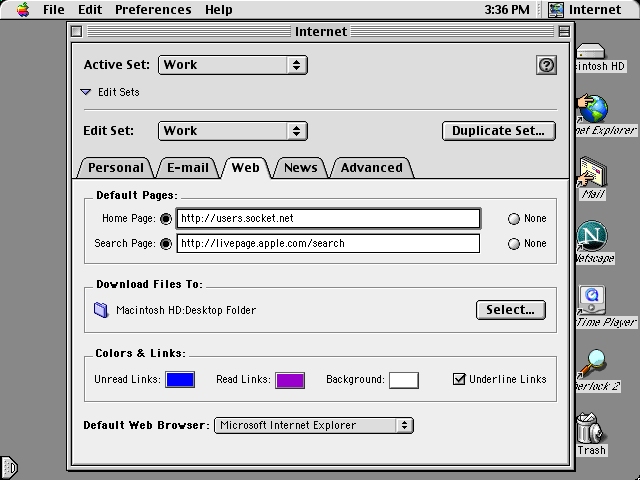
Task: Click the Search Page URL field
Action: click(328, 244)
